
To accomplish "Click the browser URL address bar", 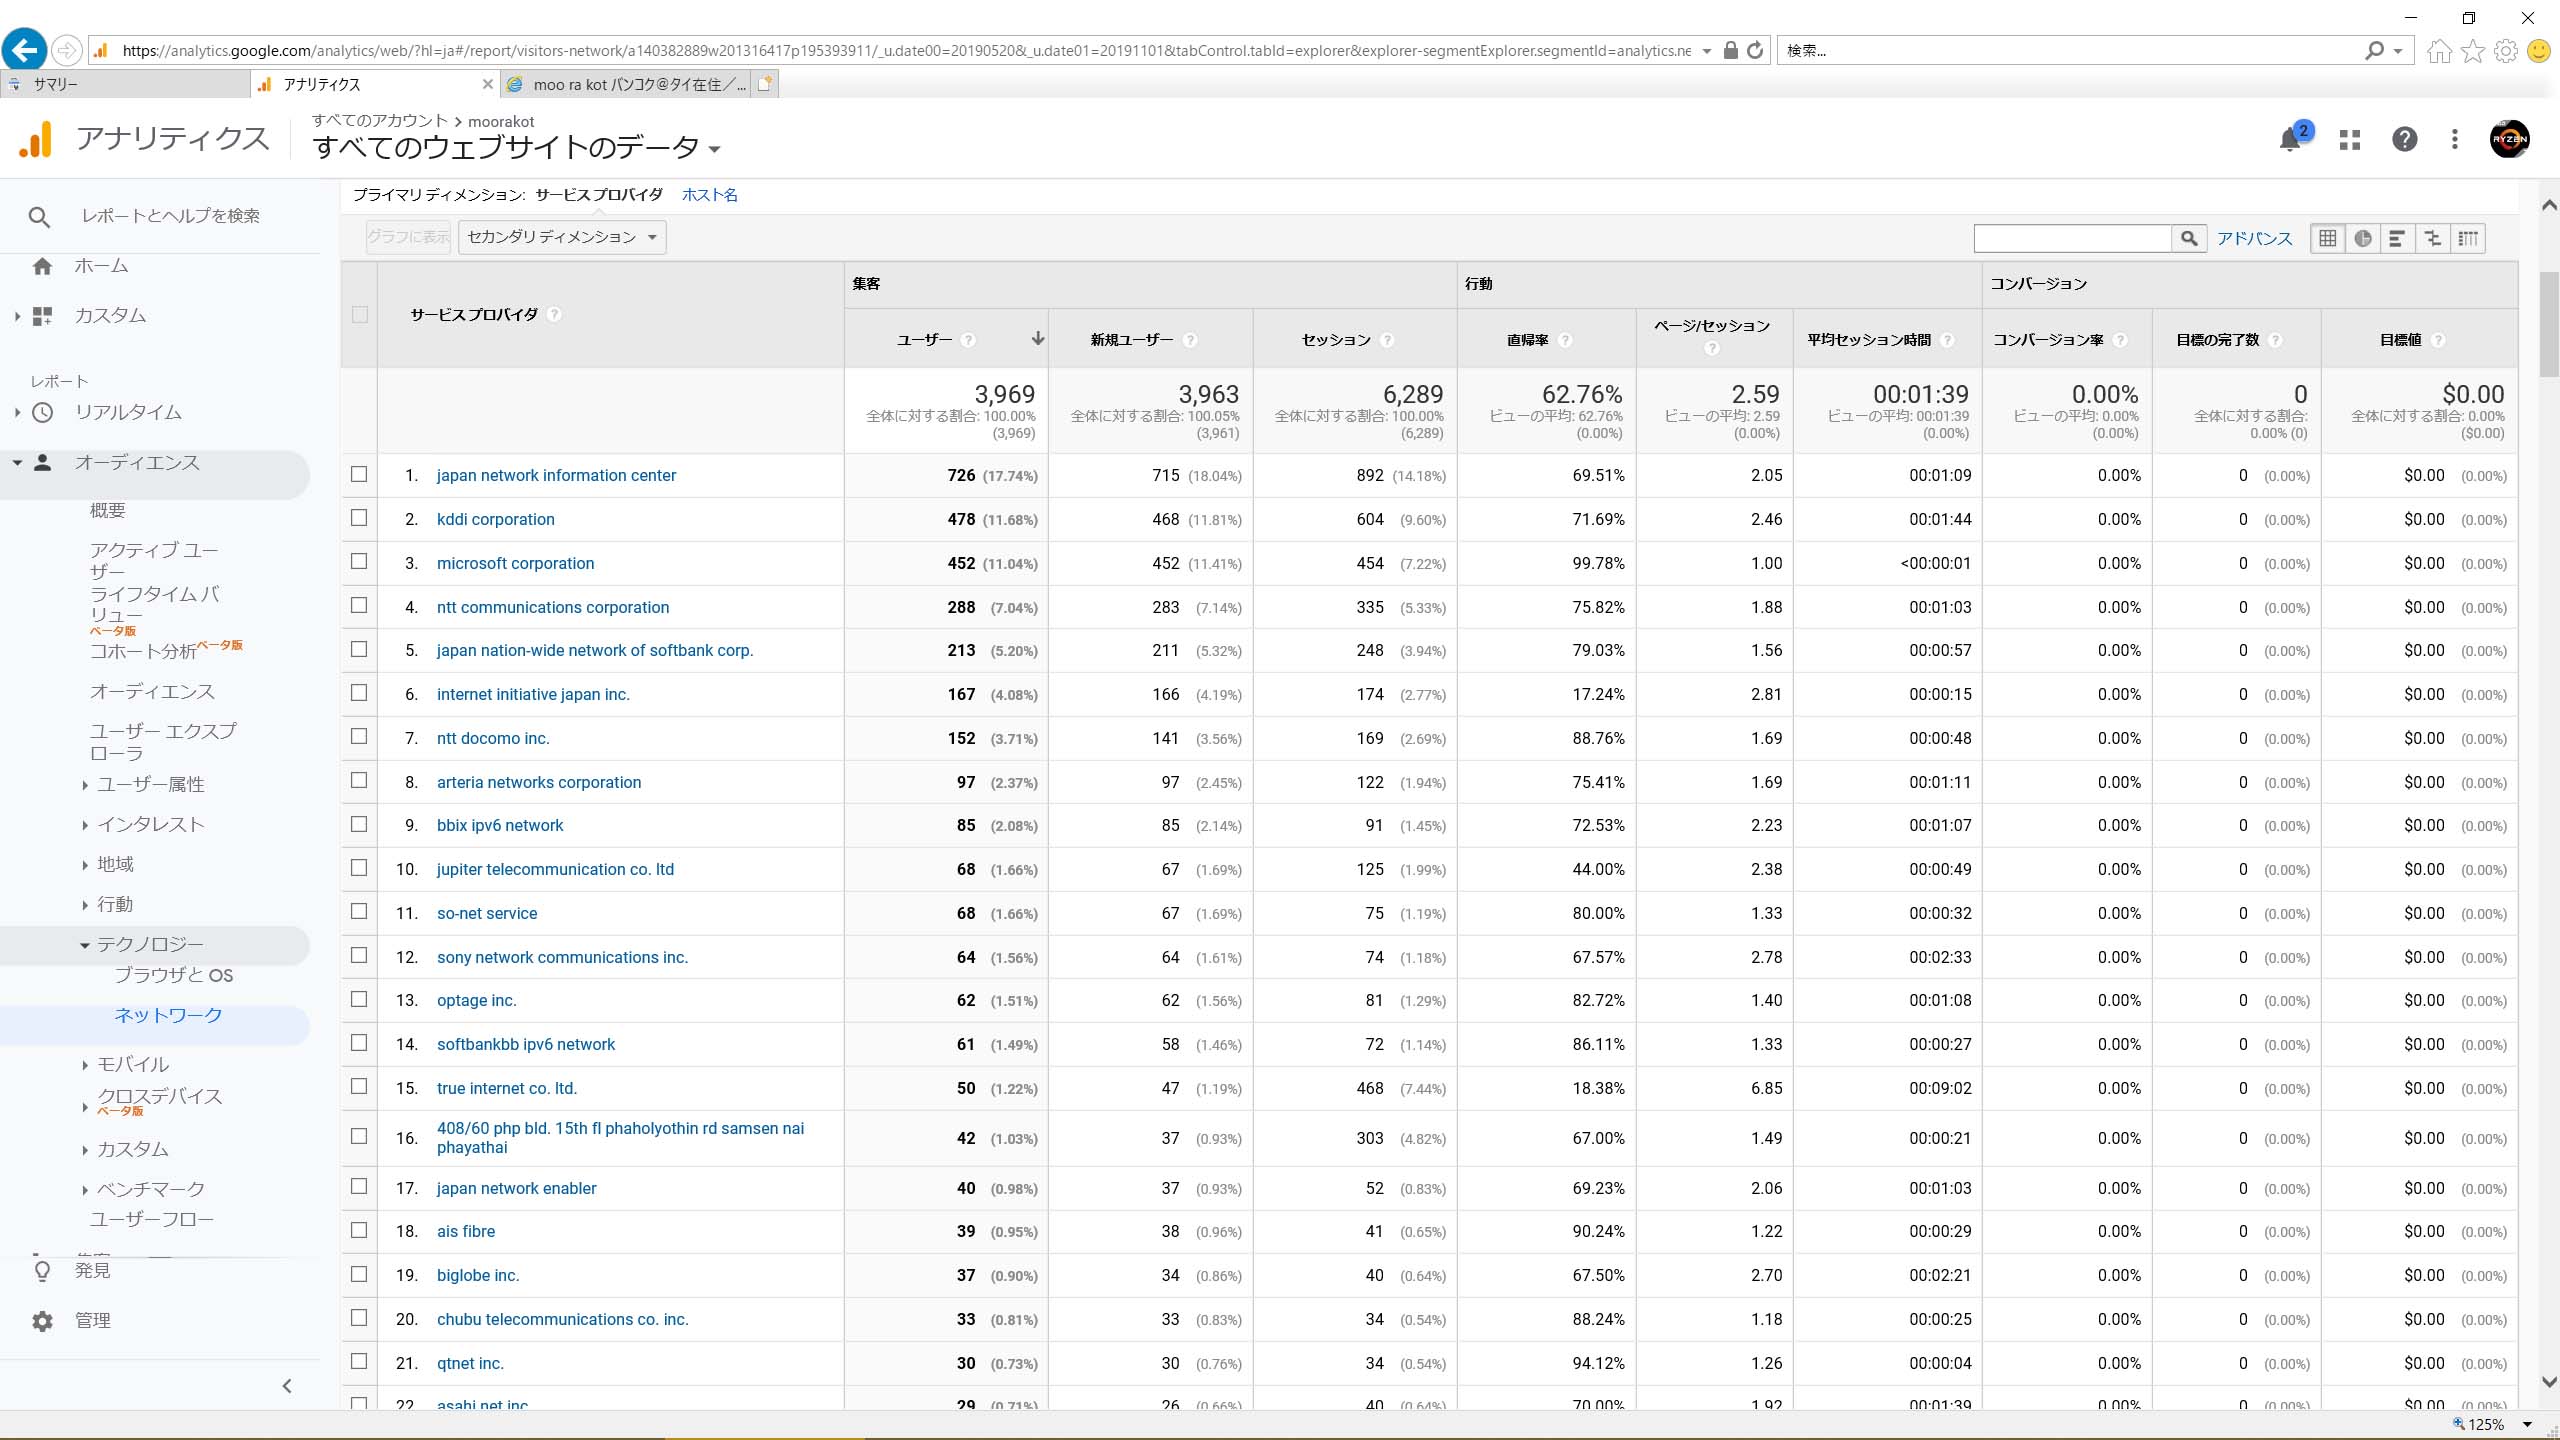I will coord(905,50).
